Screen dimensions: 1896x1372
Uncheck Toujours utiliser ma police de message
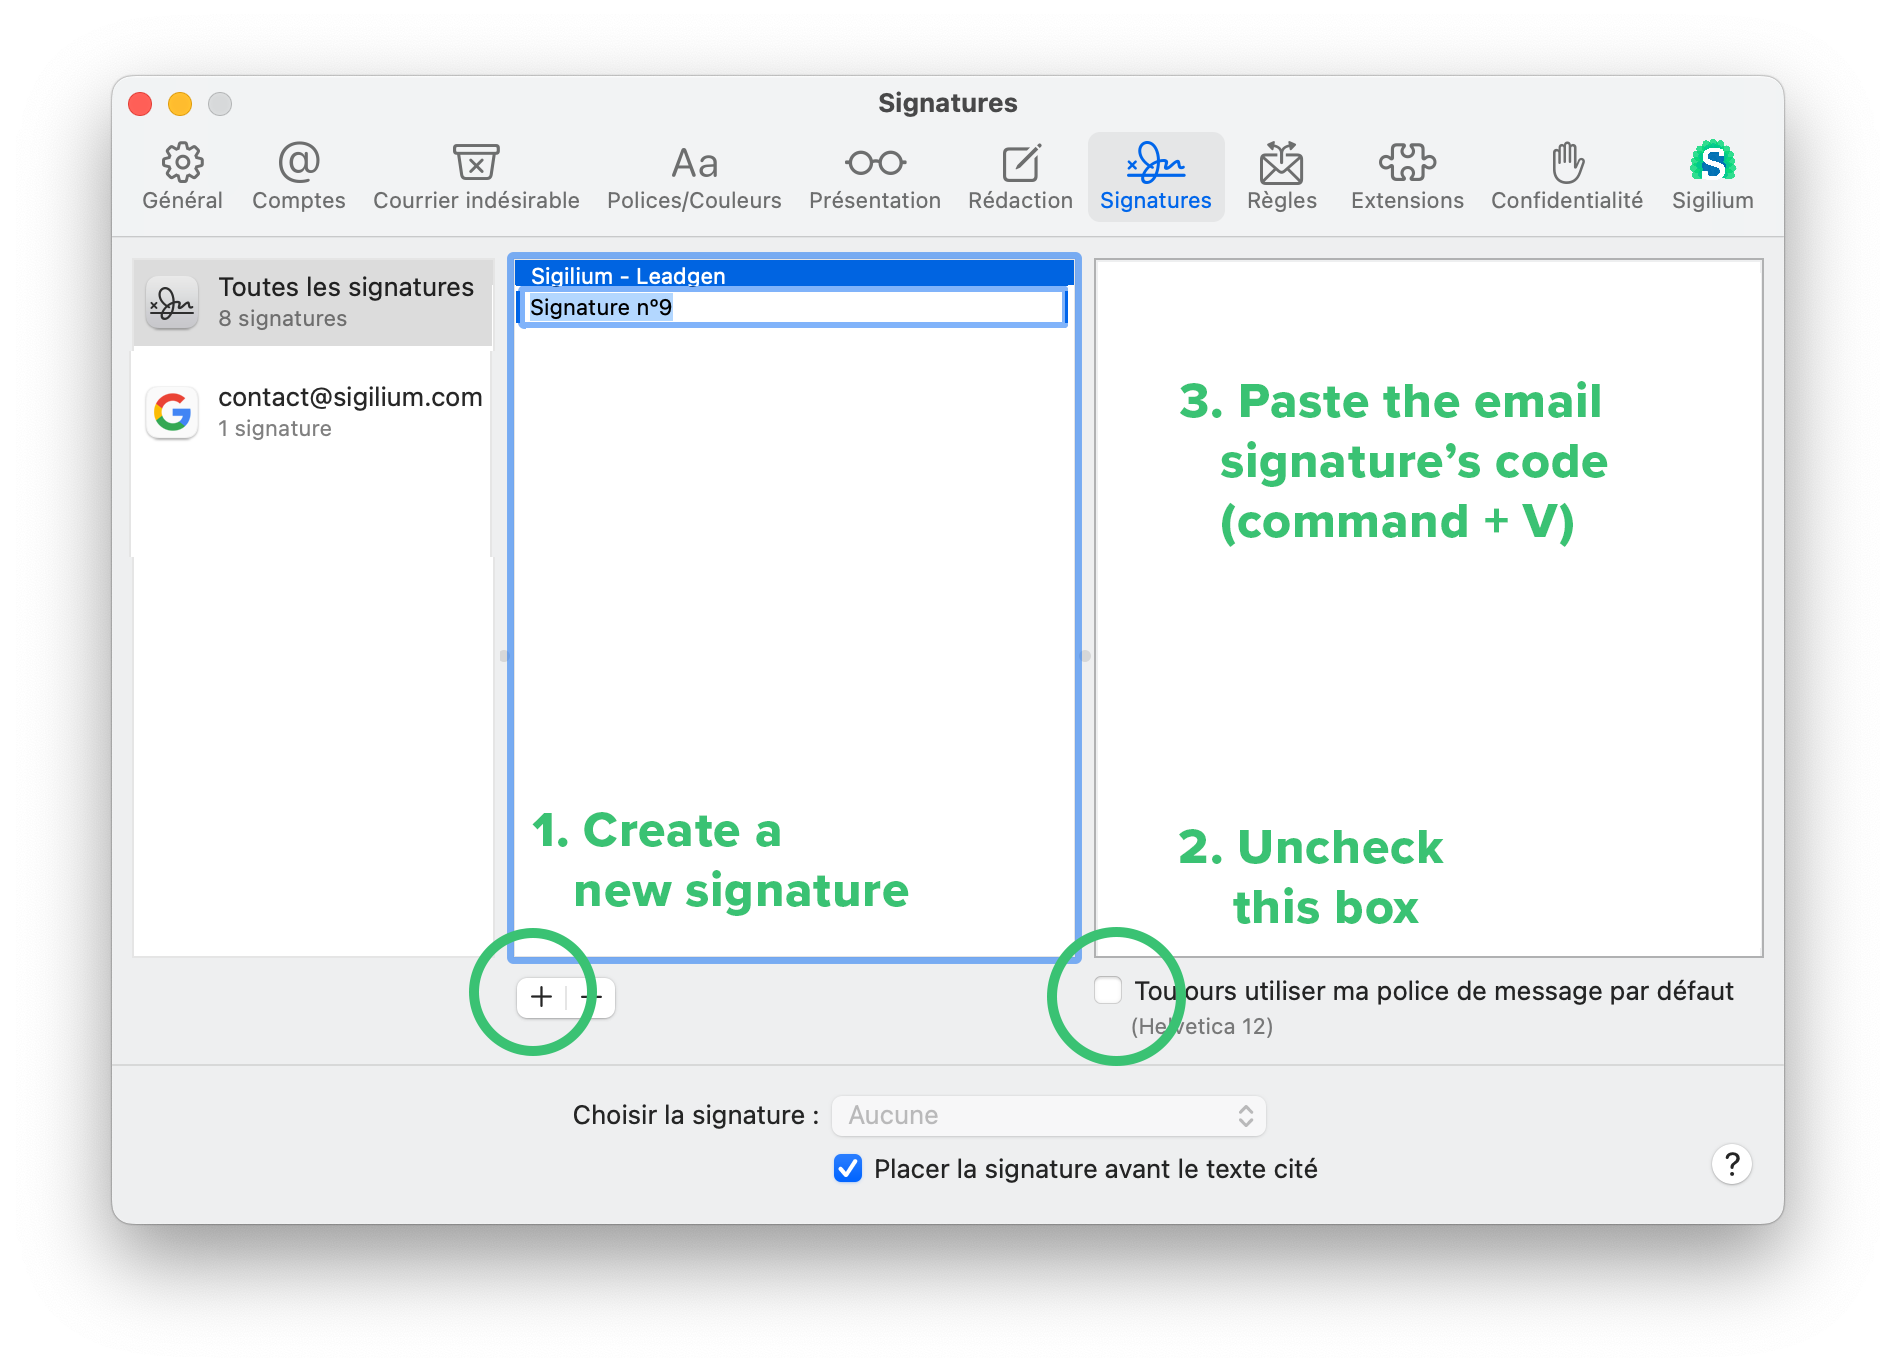[1108, 990]
